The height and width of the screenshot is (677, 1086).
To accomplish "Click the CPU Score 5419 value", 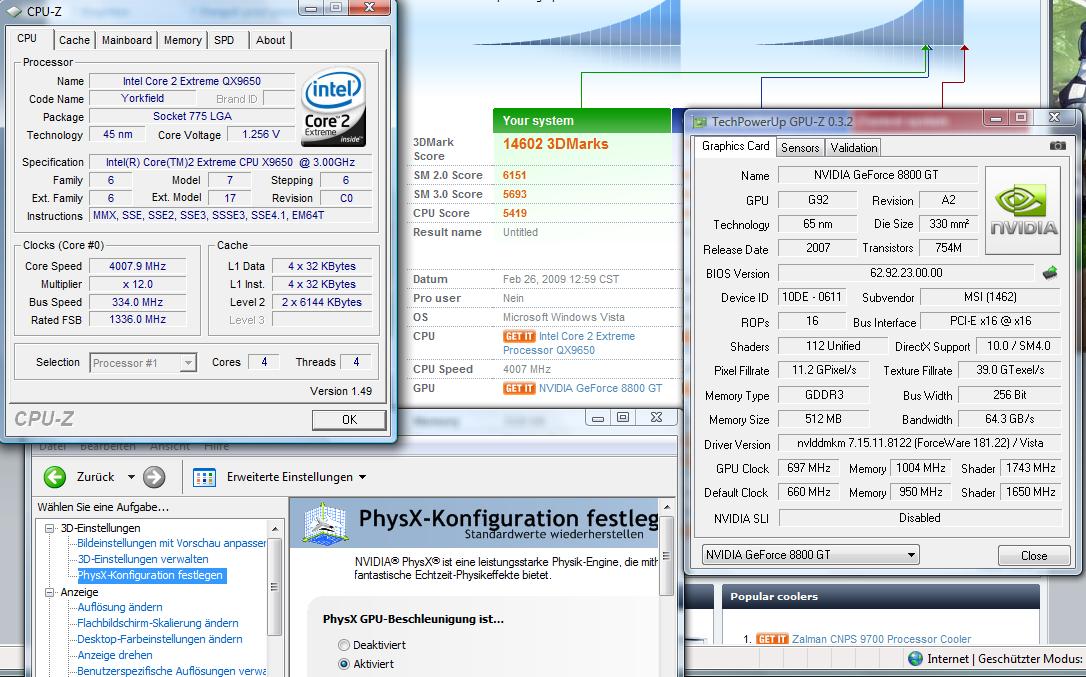I will (515, 213).
